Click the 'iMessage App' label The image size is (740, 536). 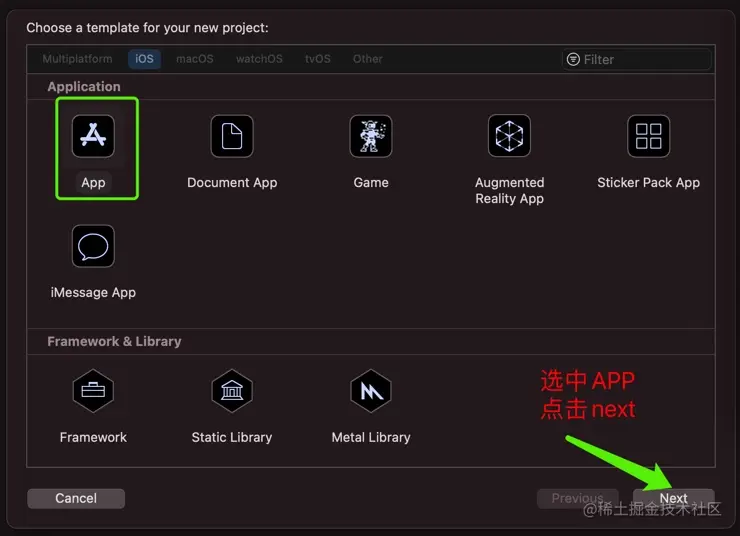(93, 293)
